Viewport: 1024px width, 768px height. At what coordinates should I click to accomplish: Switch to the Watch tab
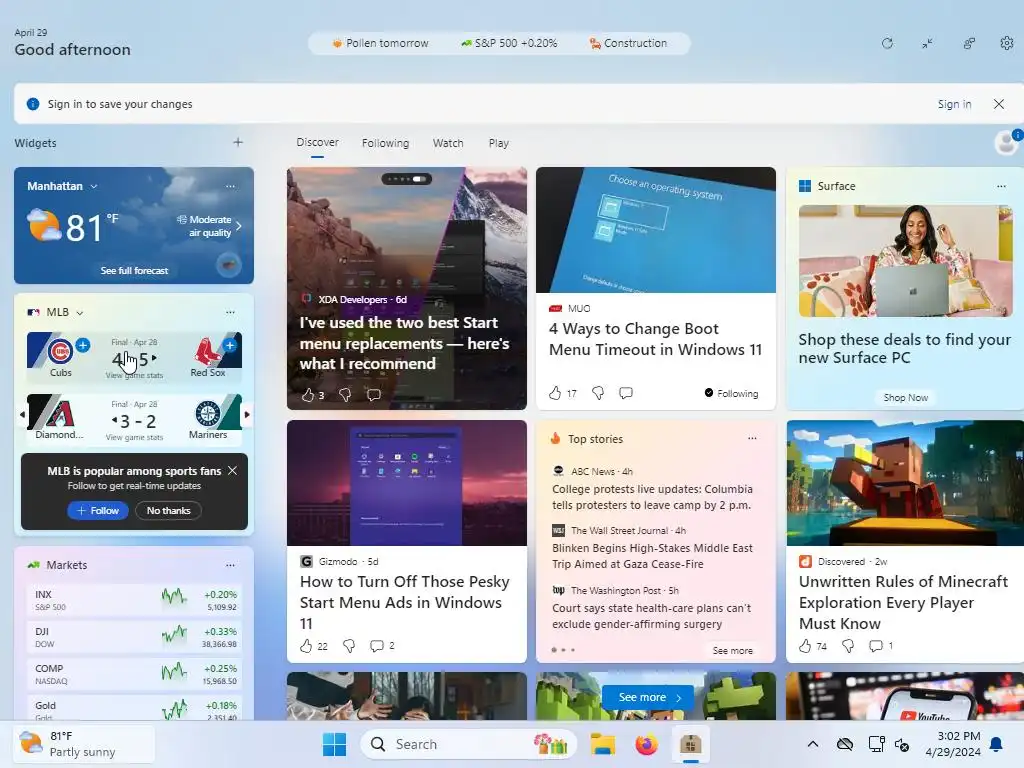click(448, 143)
